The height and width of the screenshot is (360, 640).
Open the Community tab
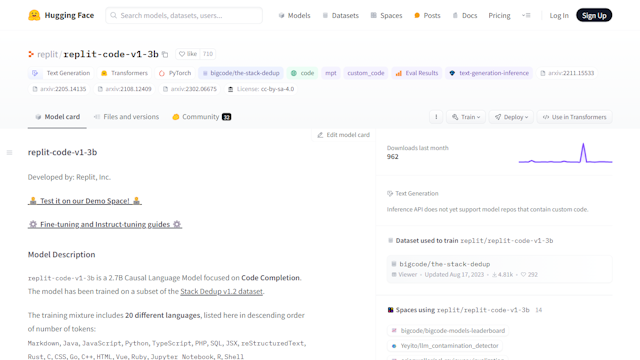click(x=202, y=117)
